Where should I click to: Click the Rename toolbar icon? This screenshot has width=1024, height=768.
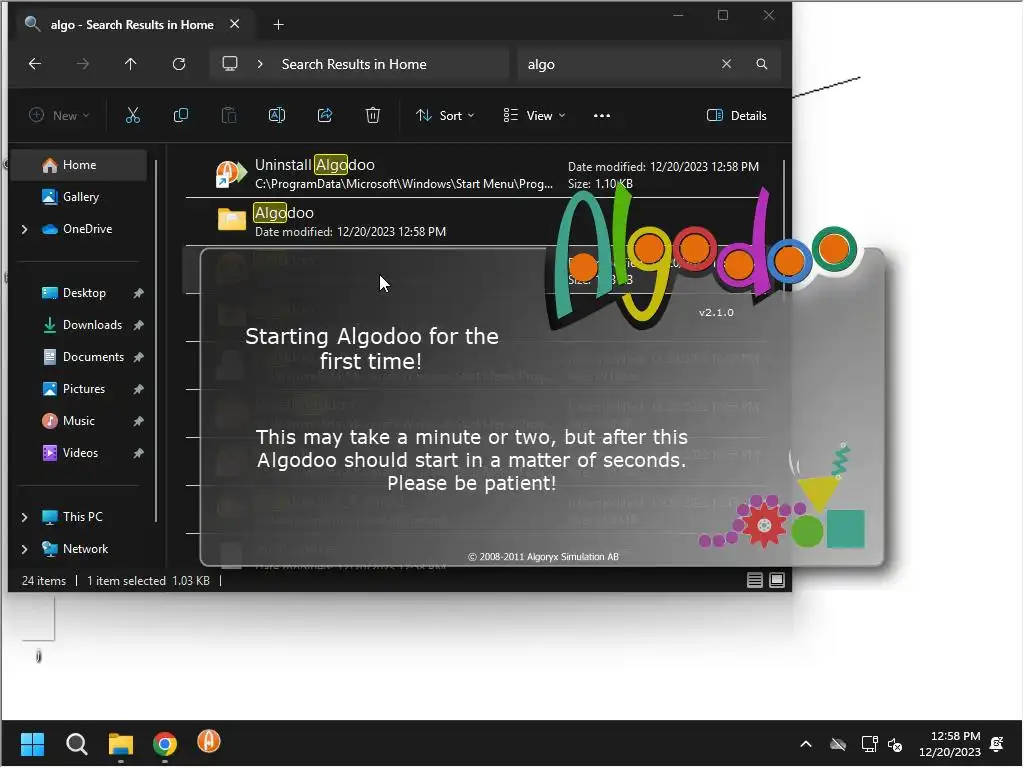[277, 116]
